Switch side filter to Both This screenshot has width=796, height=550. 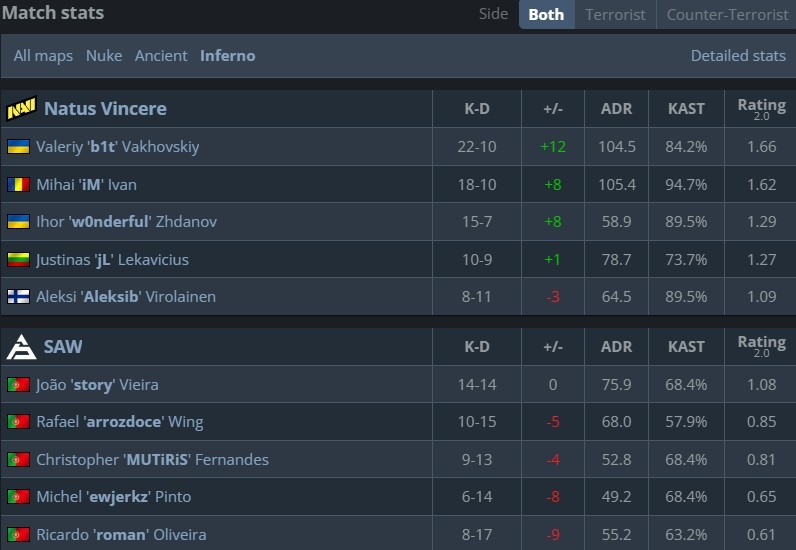pyautogui.click(x=546, y=15)
